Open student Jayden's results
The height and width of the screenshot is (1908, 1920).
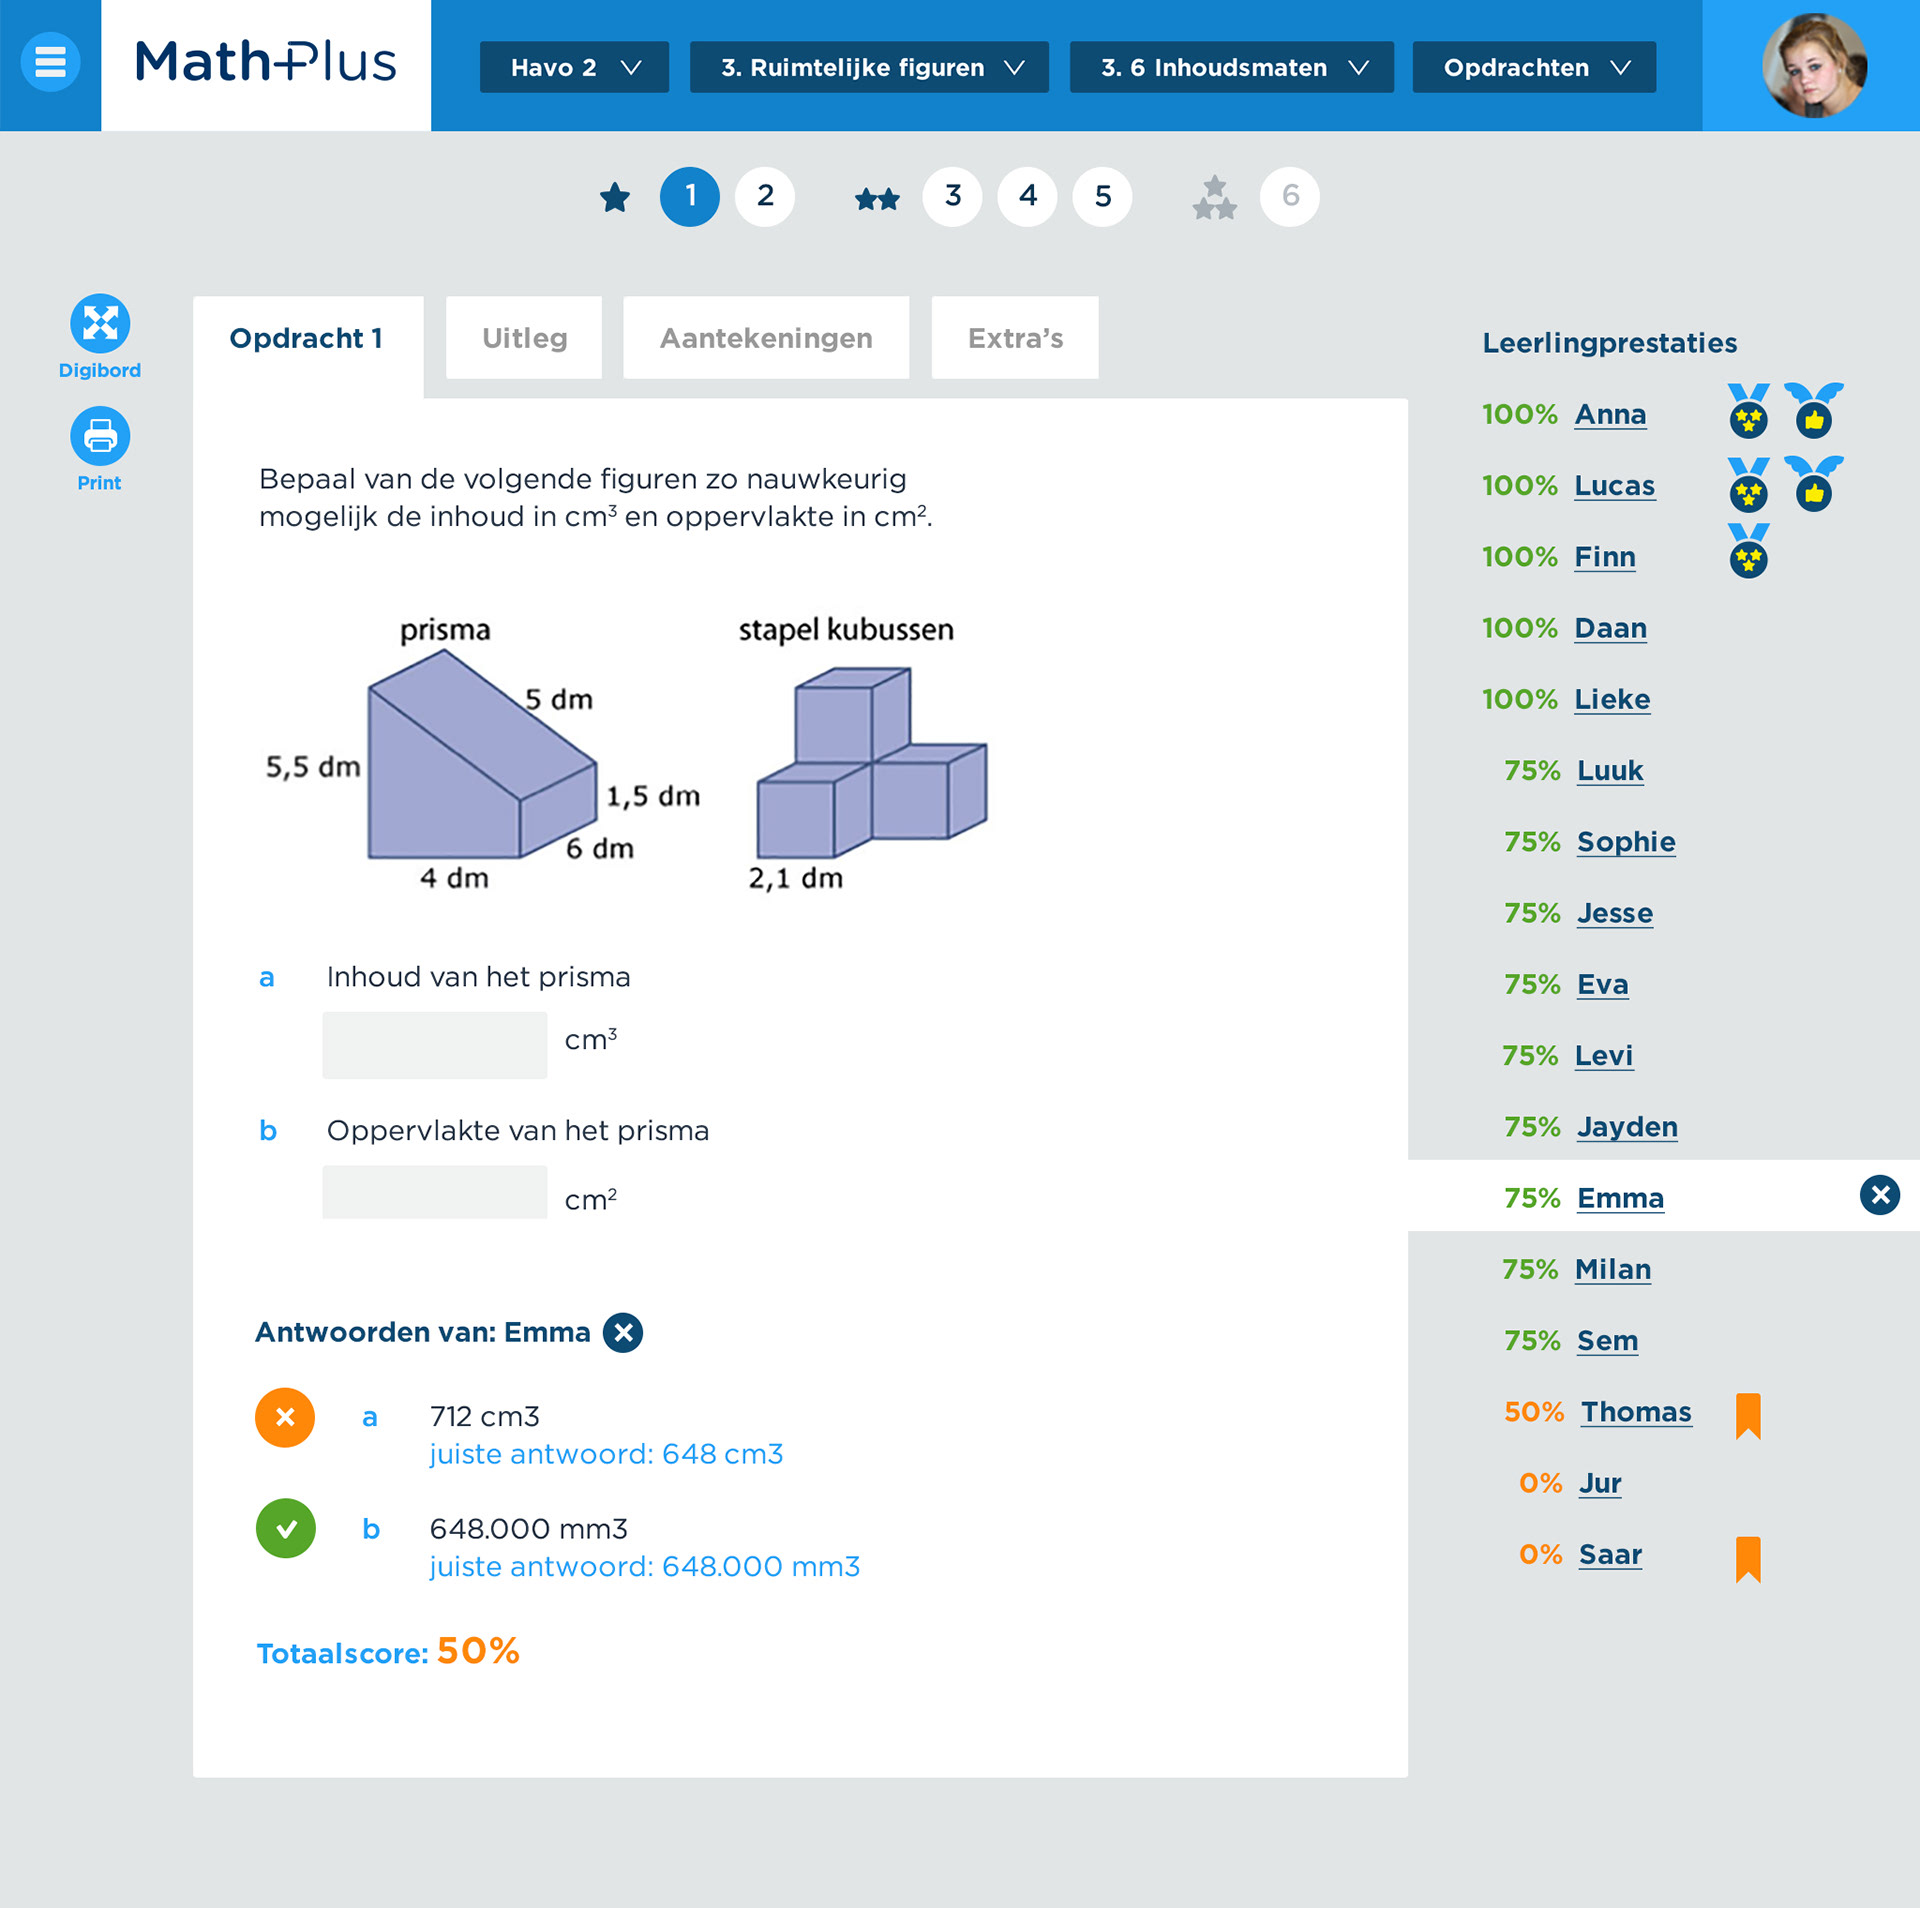click(x=1627, y=1127)
